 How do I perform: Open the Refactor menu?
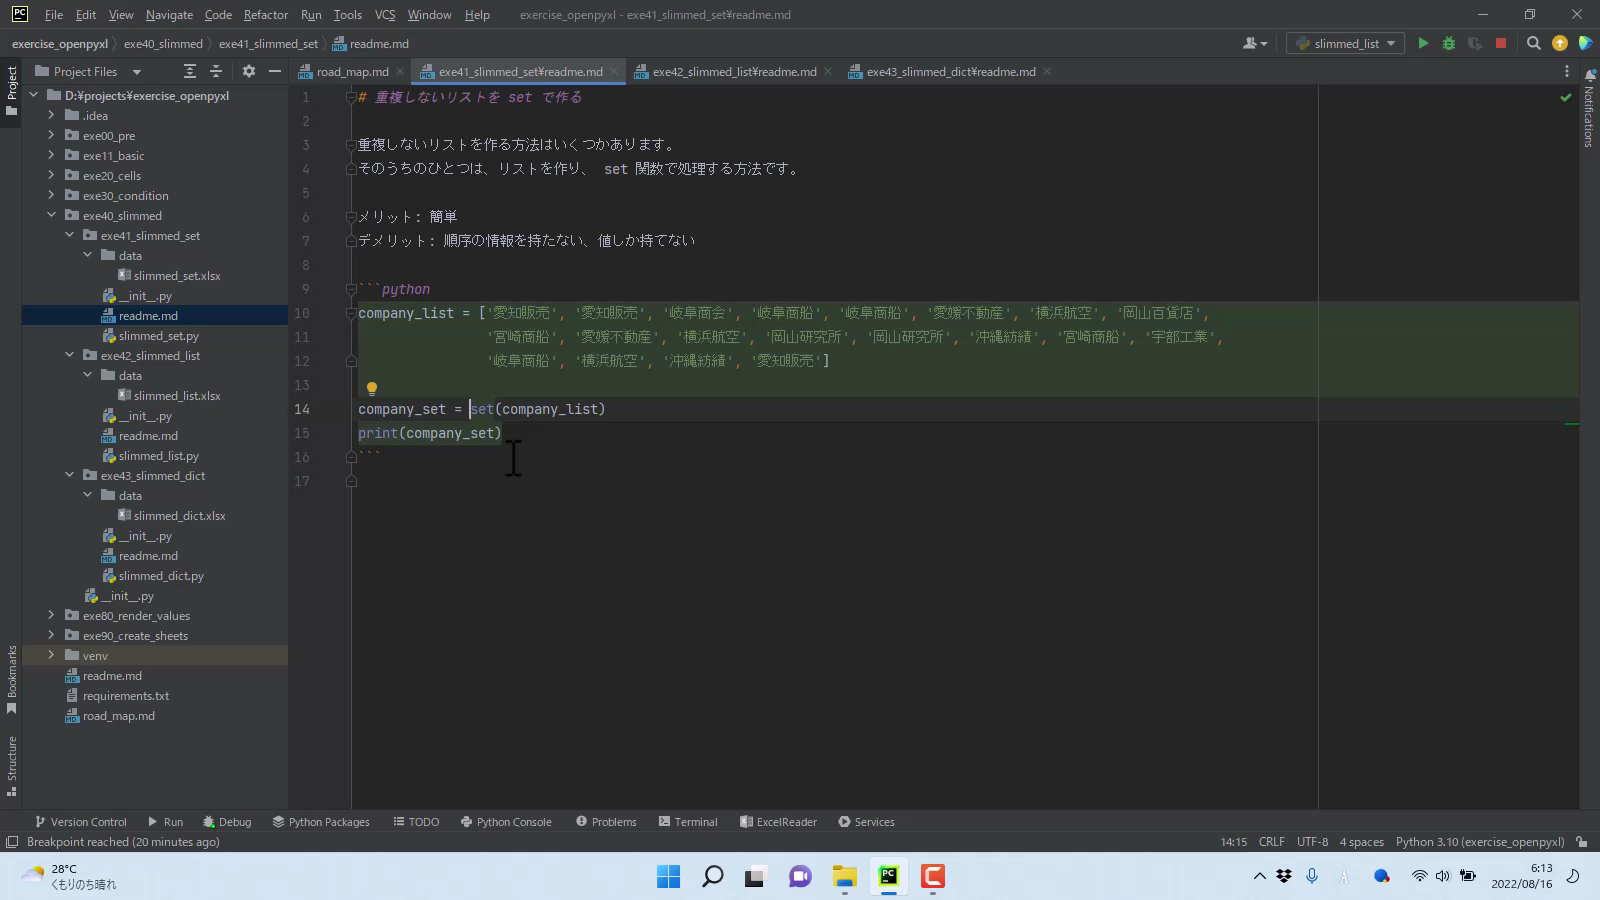click(x=265, y=15)
